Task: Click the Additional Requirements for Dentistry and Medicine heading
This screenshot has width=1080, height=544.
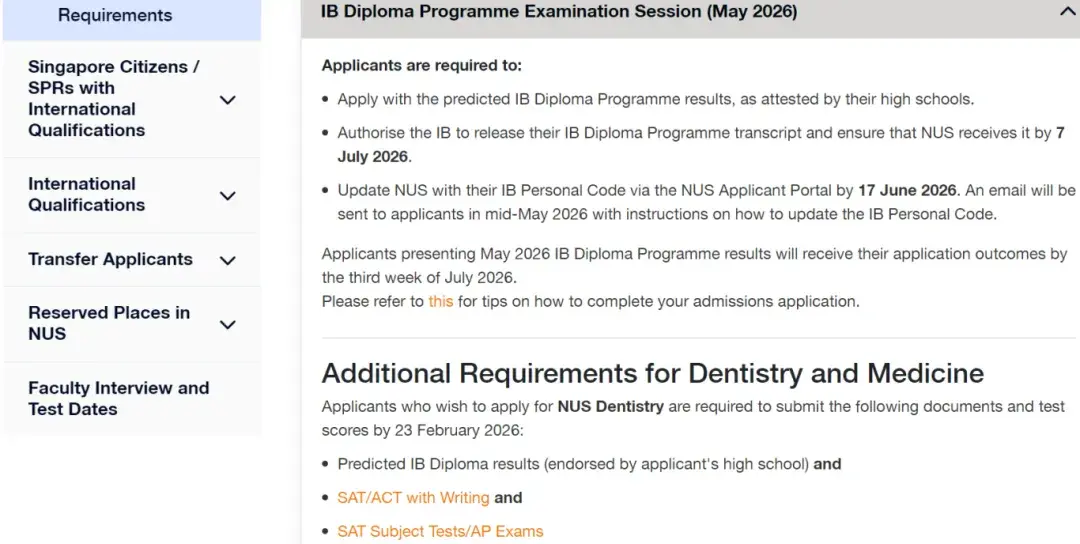Action: coord(652,373)
